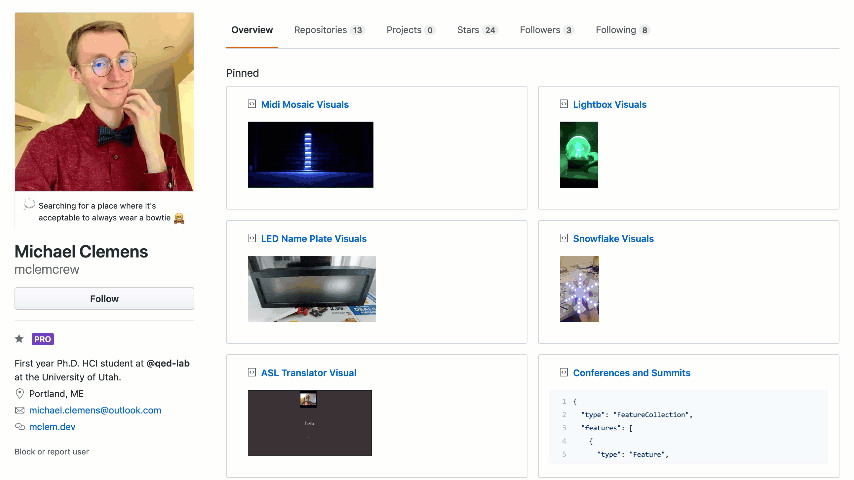Click the 'FeatureCollection' code line
Screen dimensions: 854x480
click(636, 415)
